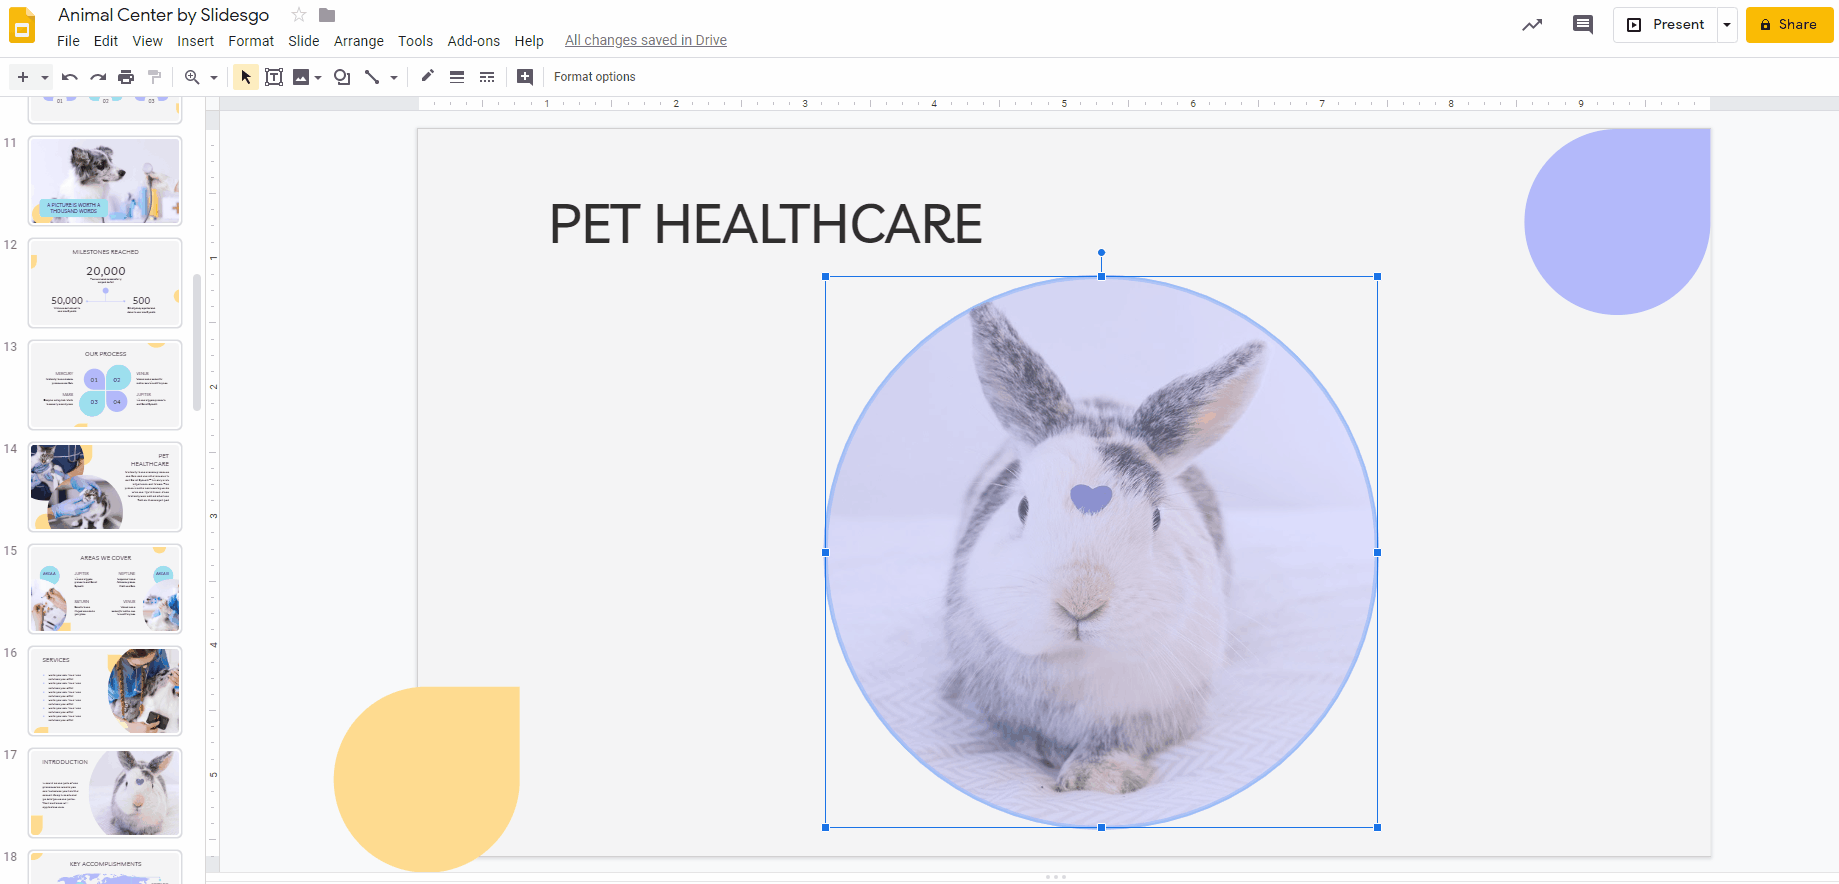Open border weight options
Screen dimensions: 1839x884
pos(457,77)
